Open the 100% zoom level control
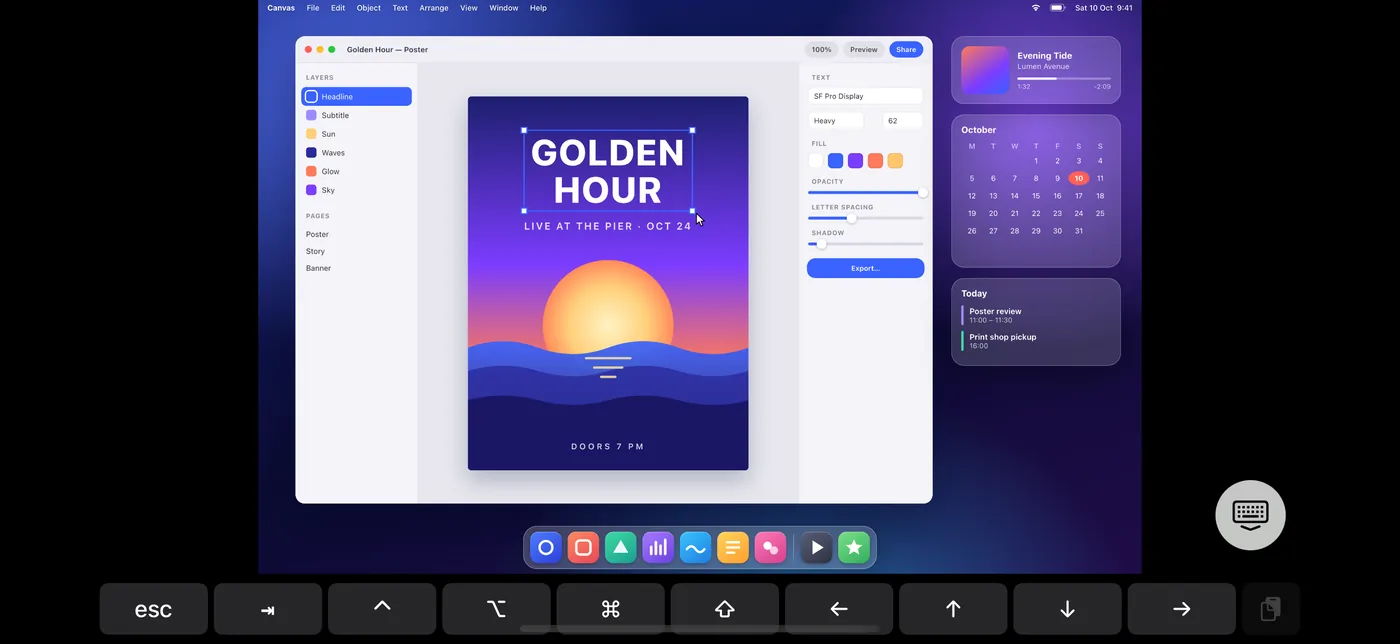Image resolution: width=1400 pixels, height=644 pixels. pos(822,49)
